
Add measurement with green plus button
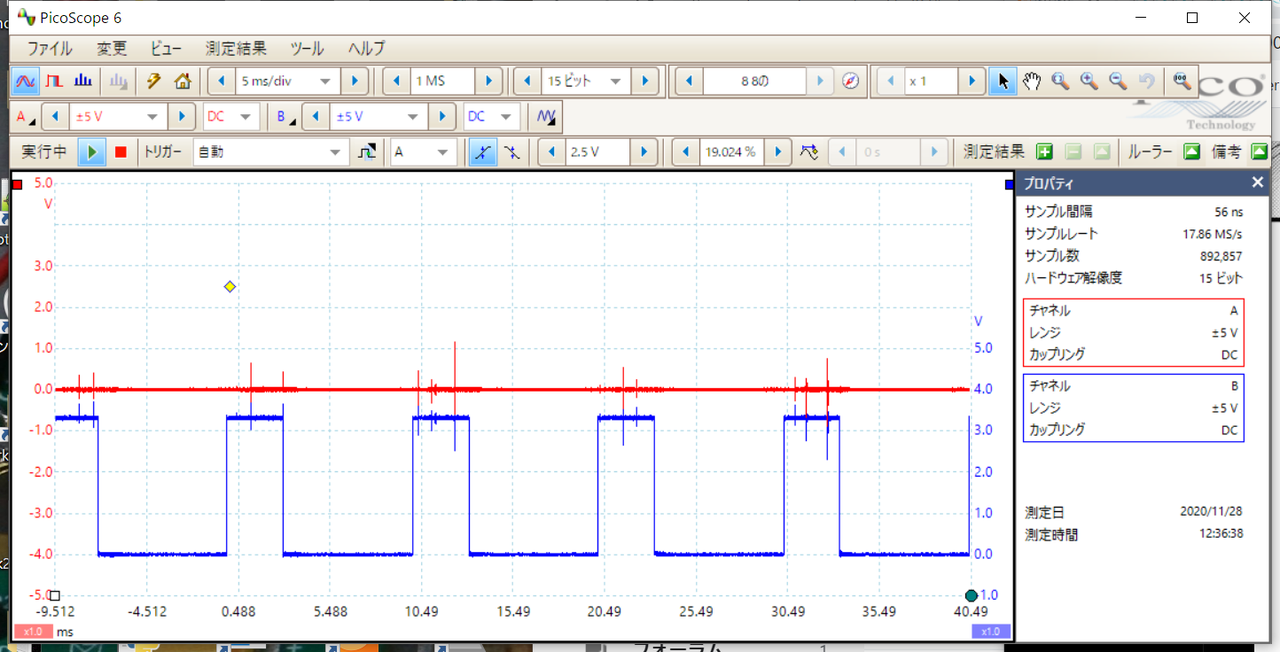coord(1044,152)
